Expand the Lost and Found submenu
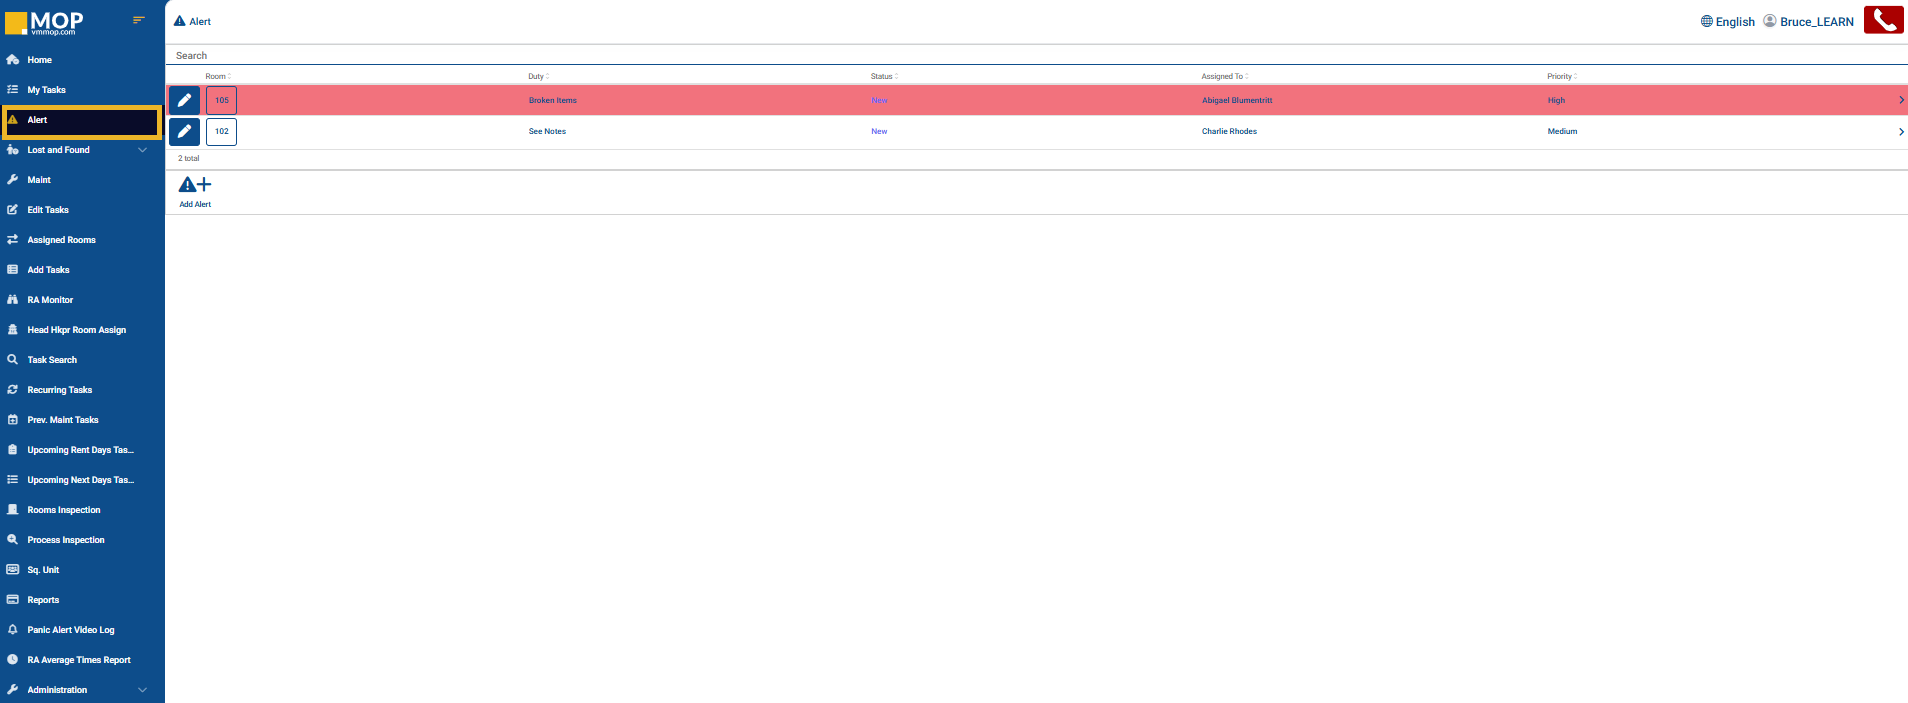The width and height of the screenshot is (1908, 703). pyautogui.click(x=142, y=150)
